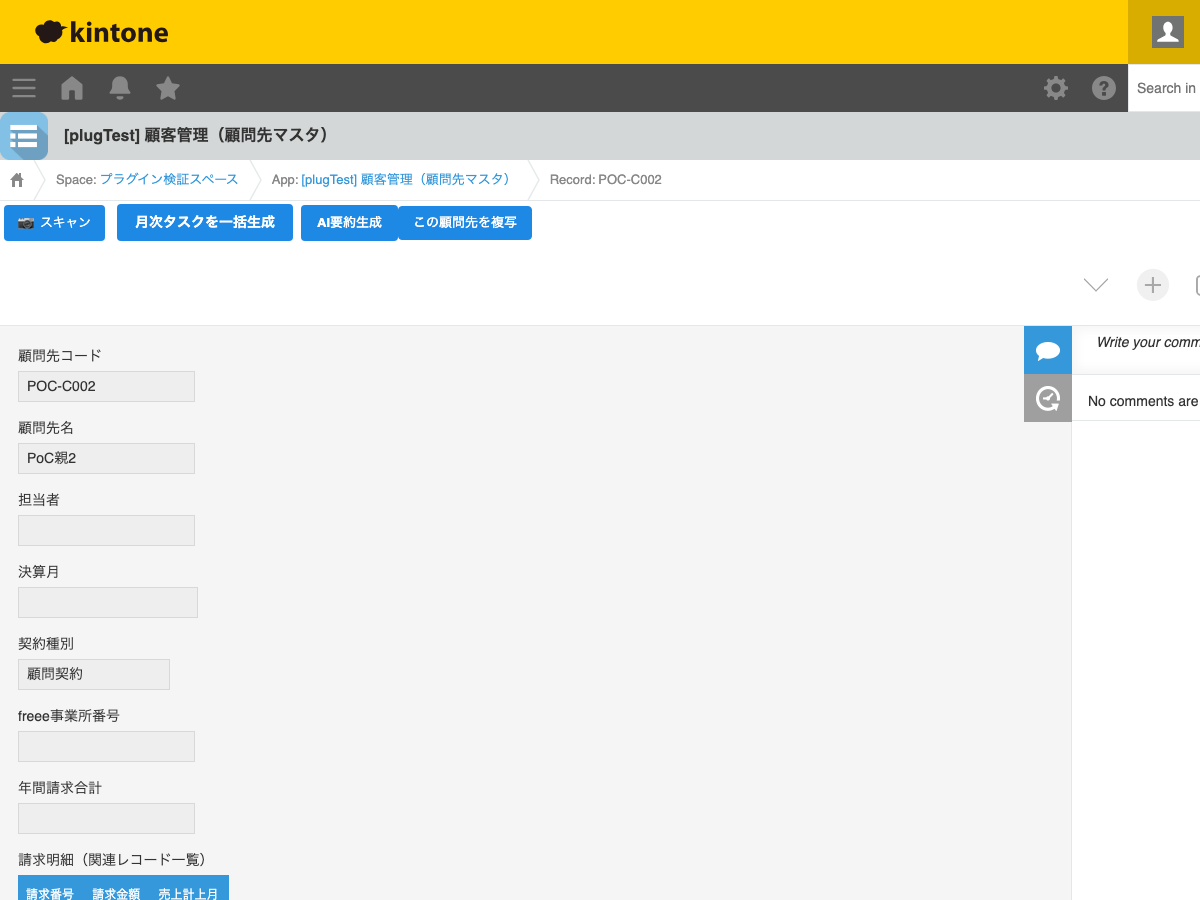Click この顧問先を複写 button
1200x900 pixels.
click(x=465, y=222)
